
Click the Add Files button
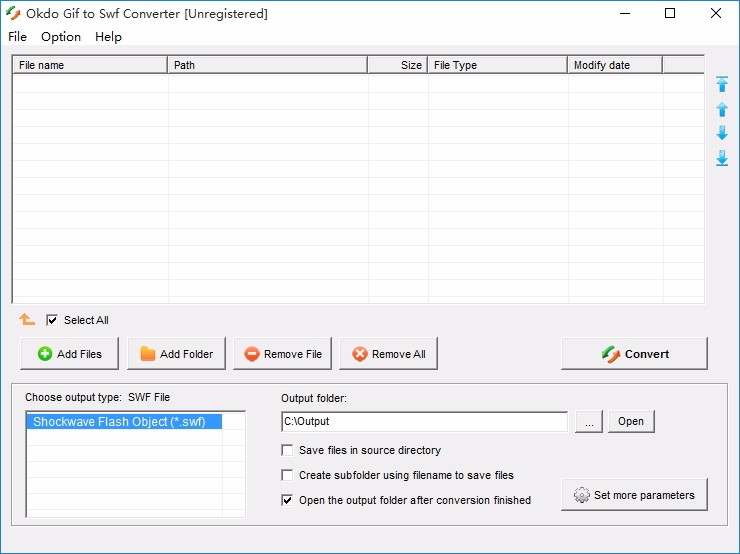69,353
